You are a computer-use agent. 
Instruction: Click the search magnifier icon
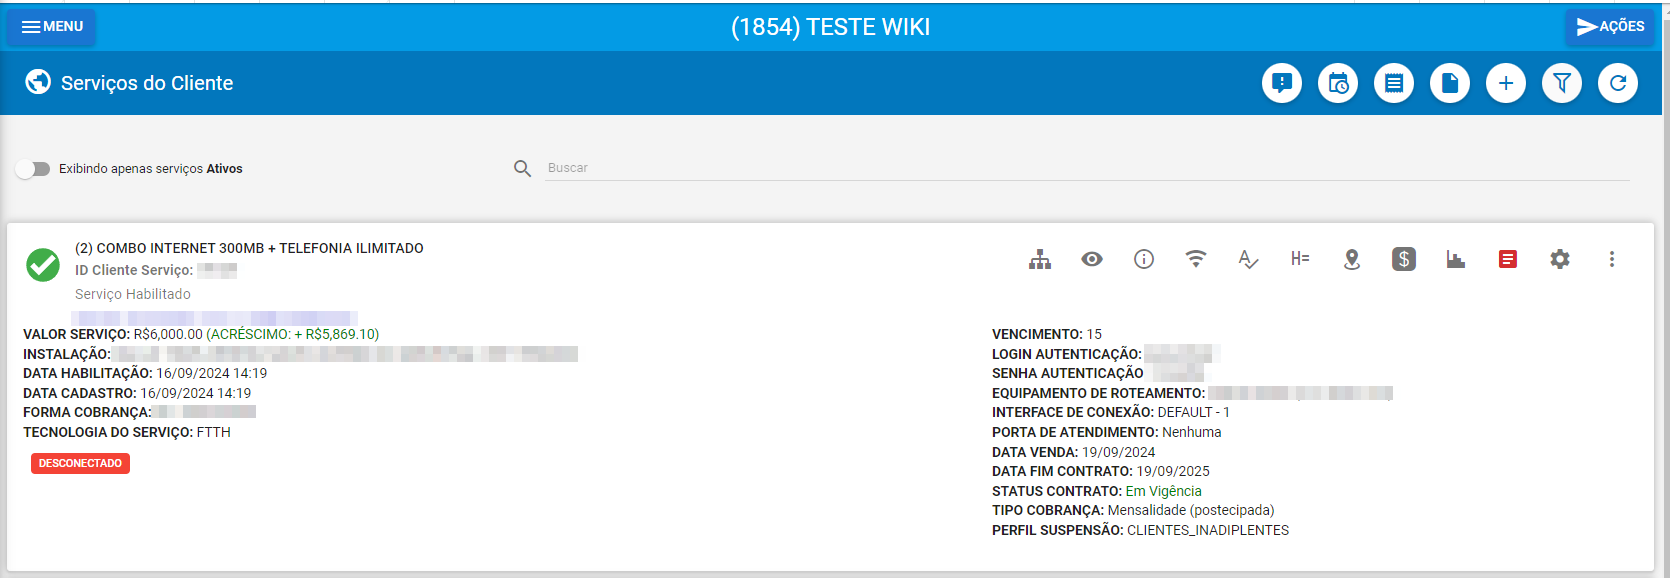click(522, 169)
